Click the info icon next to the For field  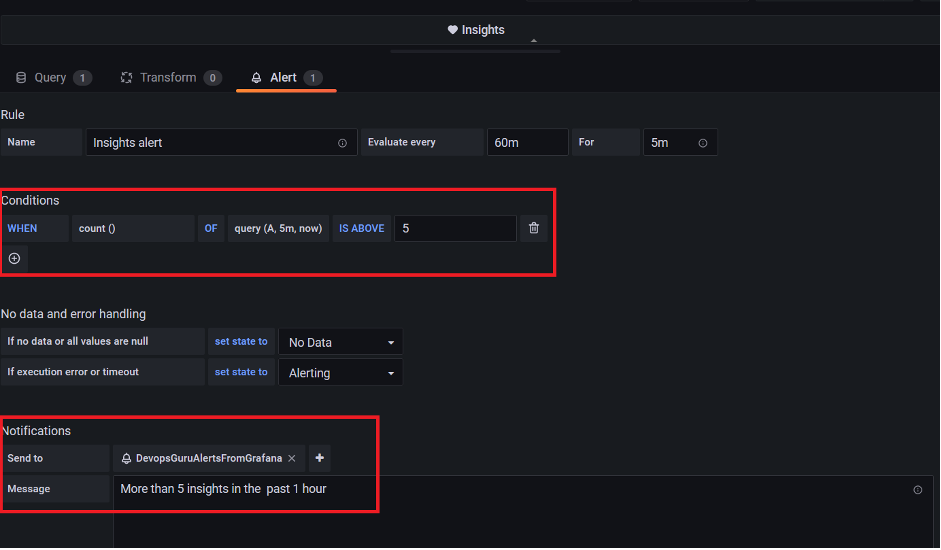pos(703,143)
